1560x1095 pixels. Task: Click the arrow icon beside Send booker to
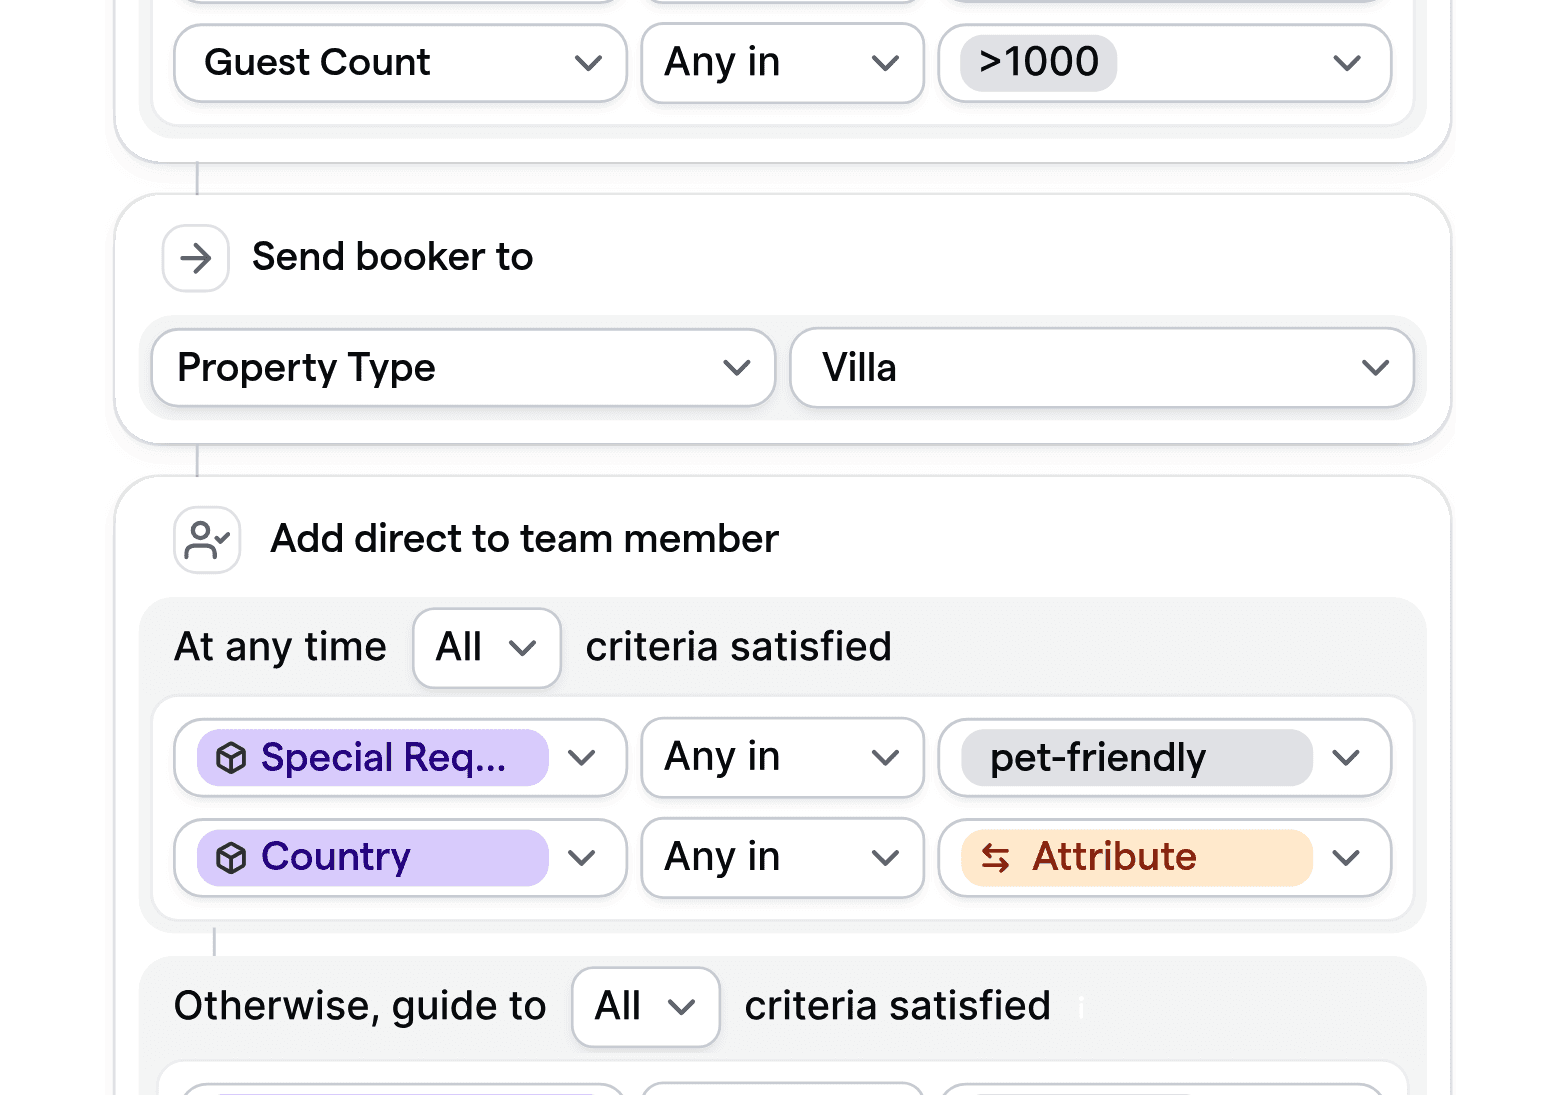[x=196, y=258]
